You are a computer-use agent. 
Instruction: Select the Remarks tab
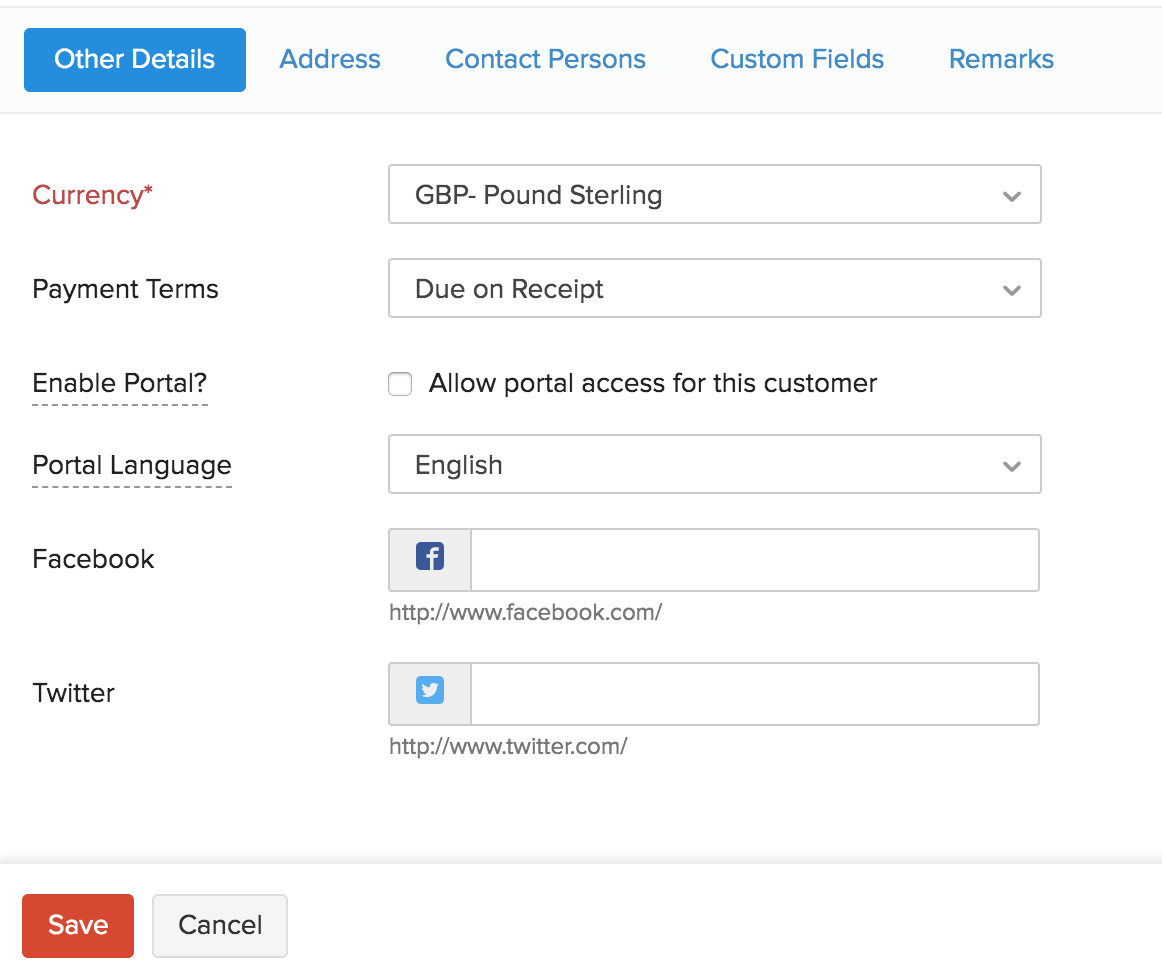point(1001,60)
